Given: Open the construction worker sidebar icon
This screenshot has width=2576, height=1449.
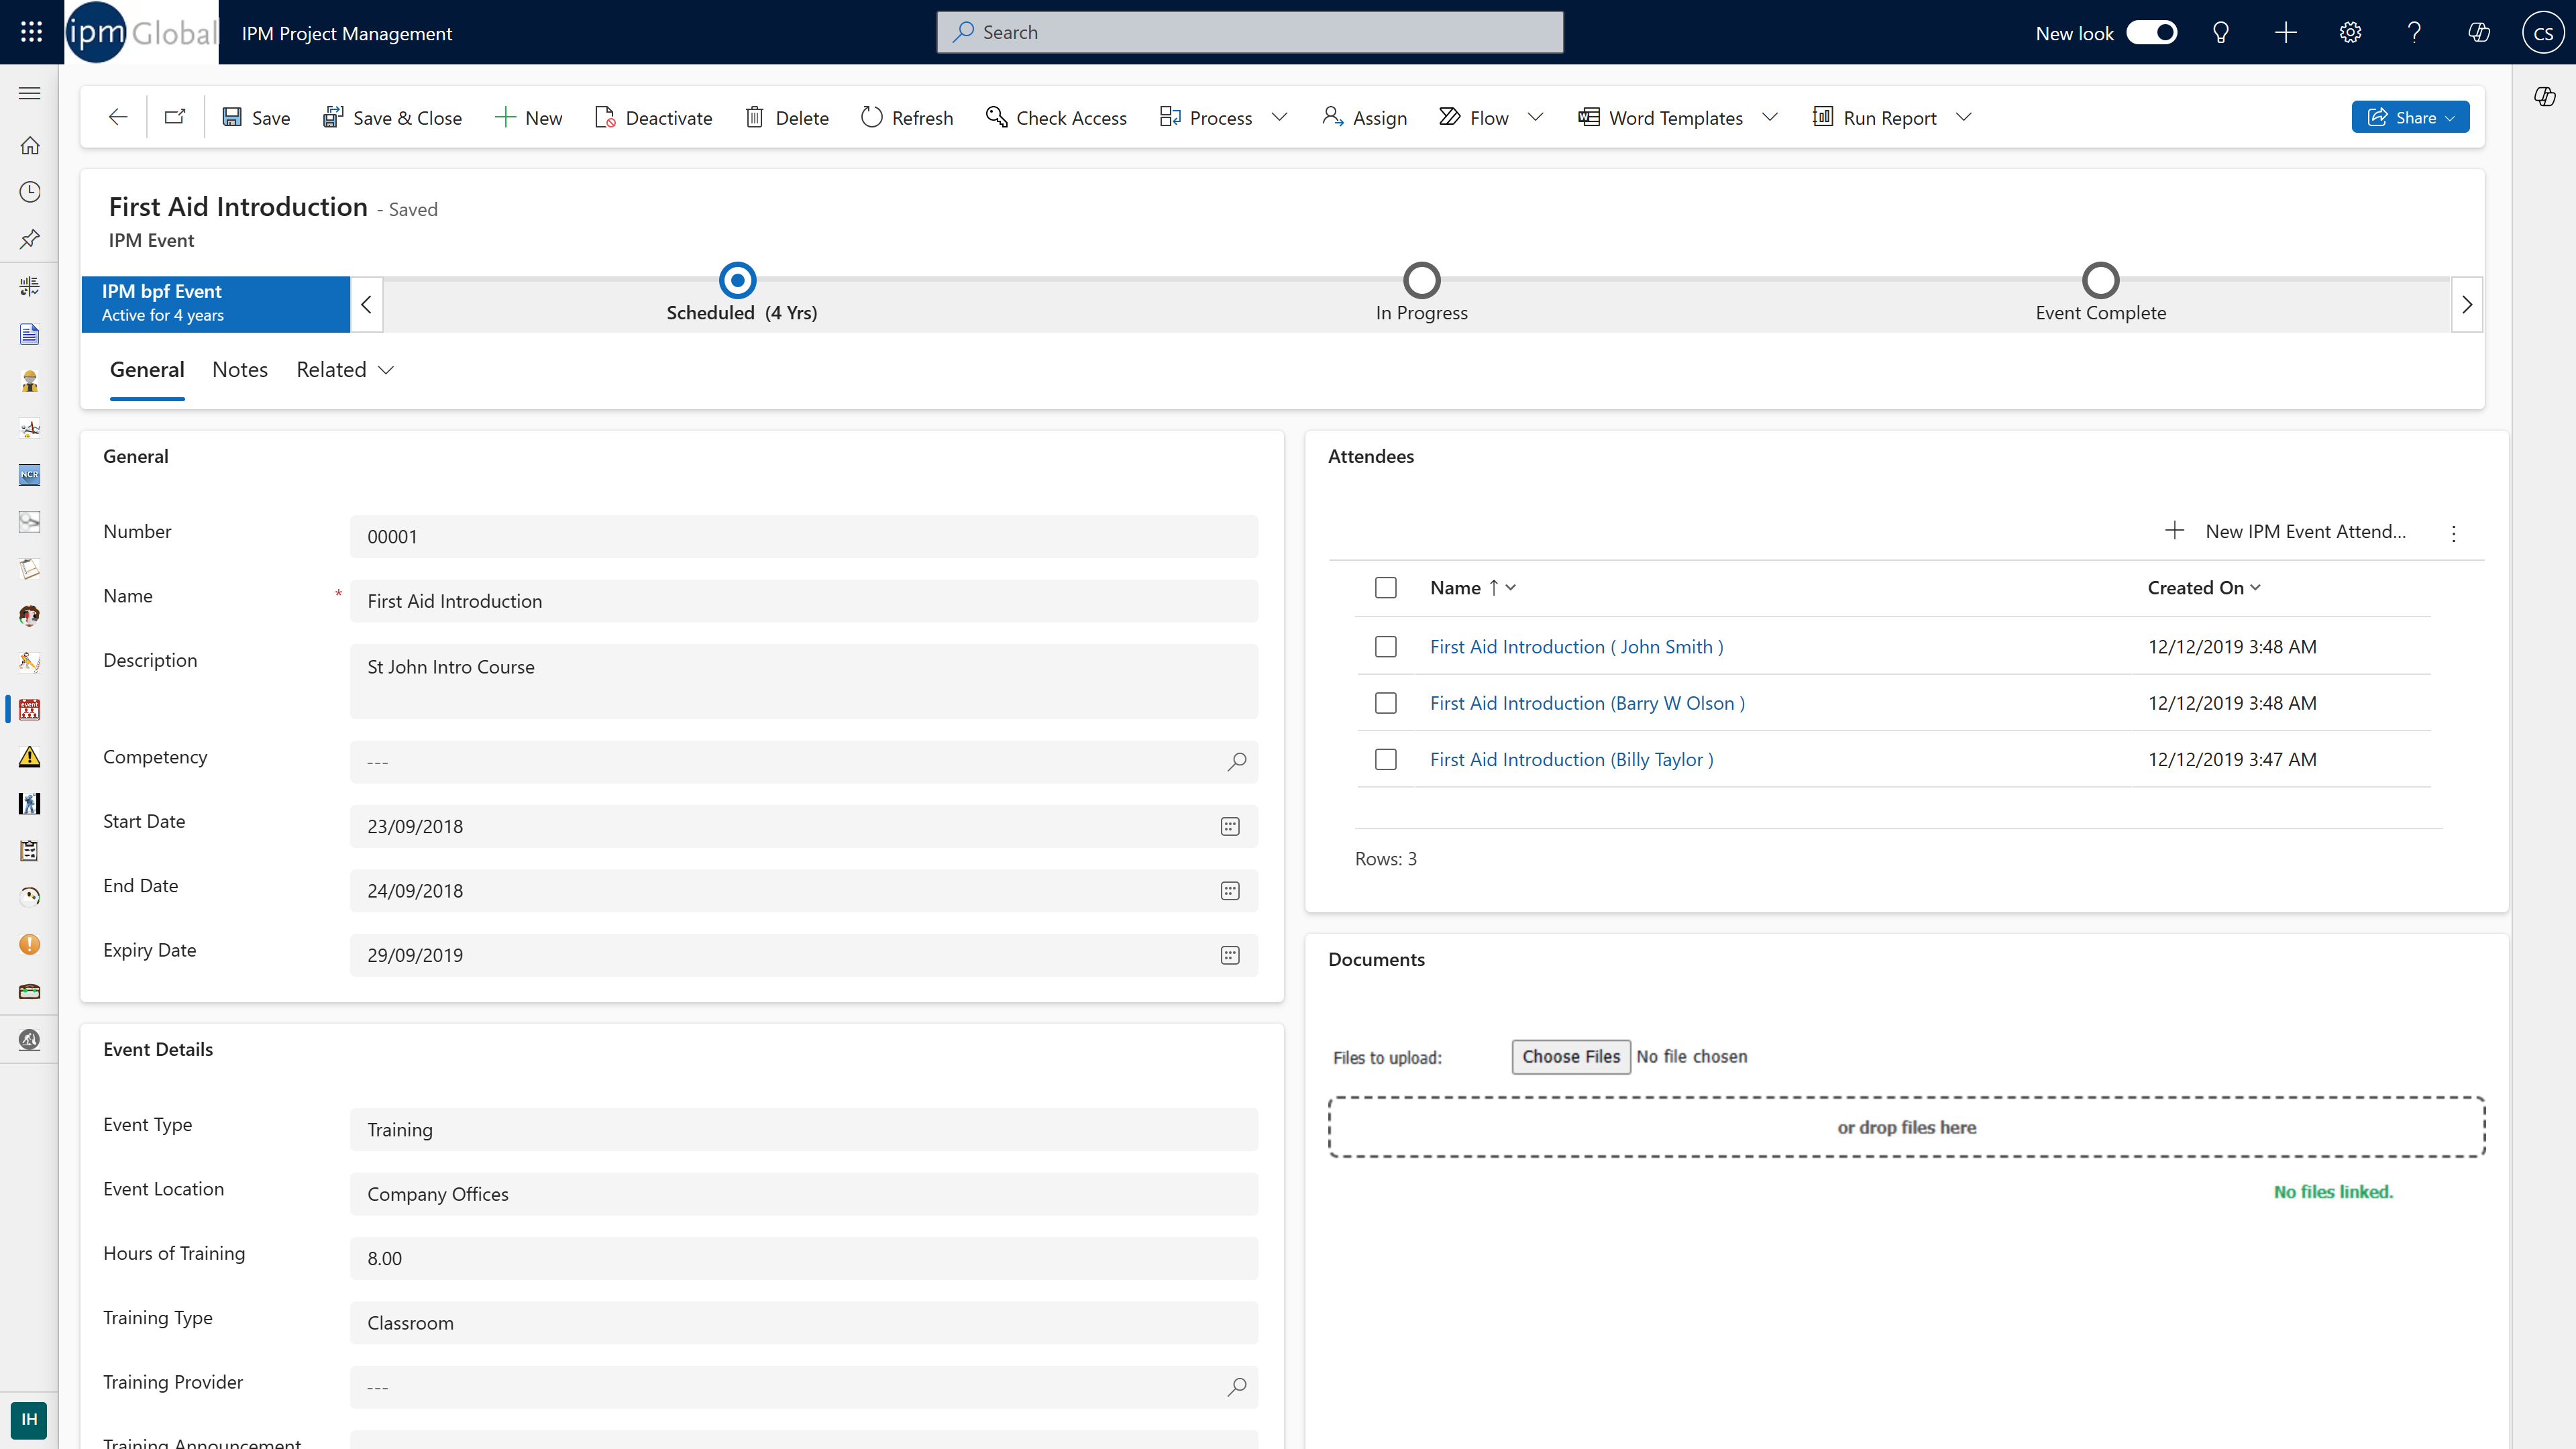Looking at the screenshot, I should tap(30, 380).
